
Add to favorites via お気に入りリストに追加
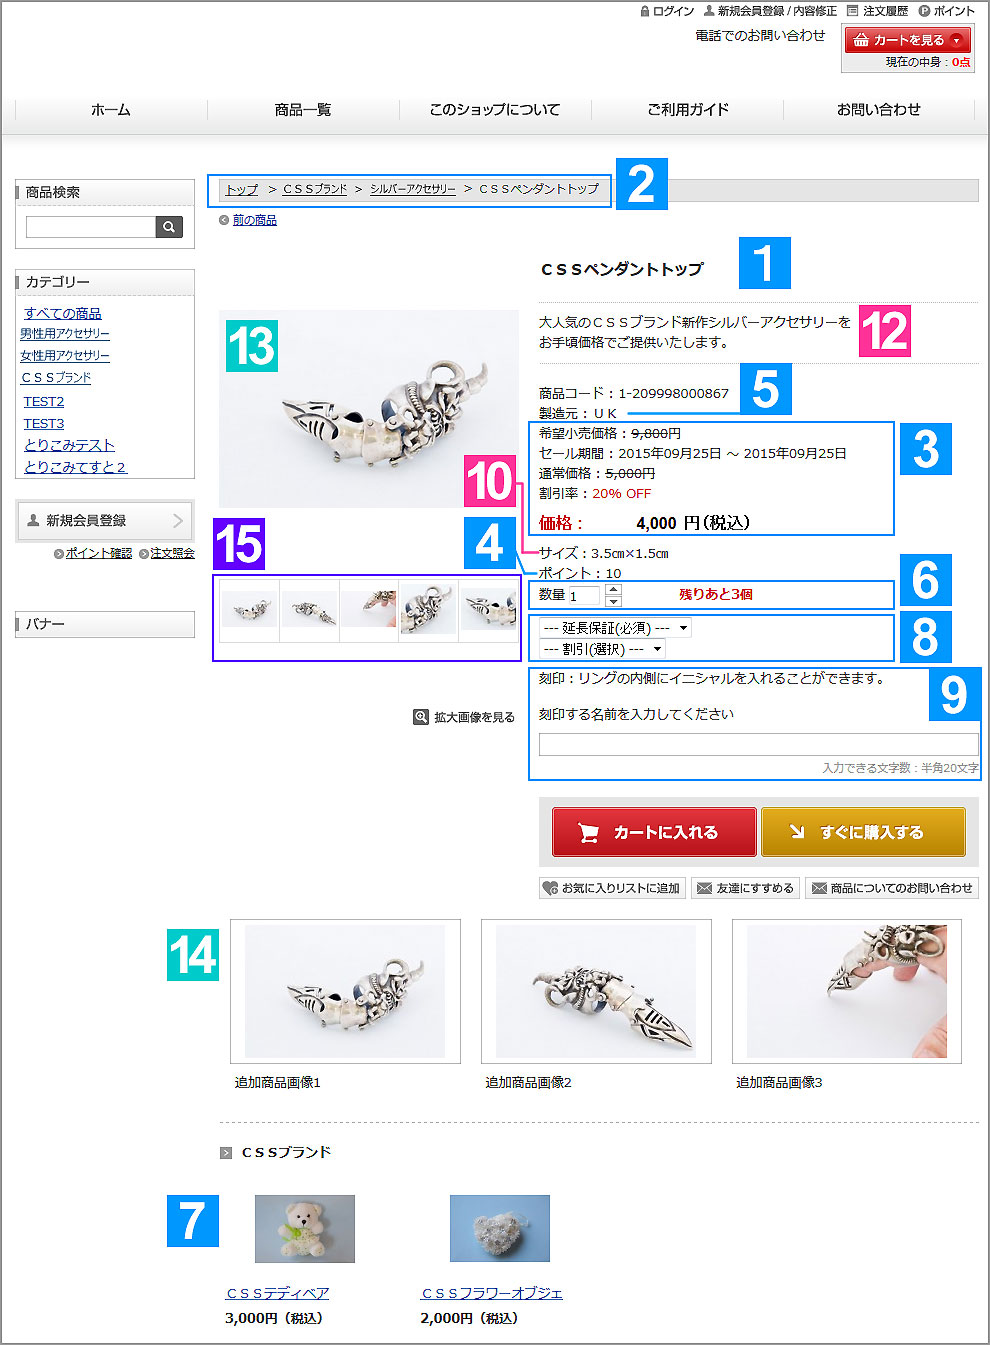coord(612,888)
